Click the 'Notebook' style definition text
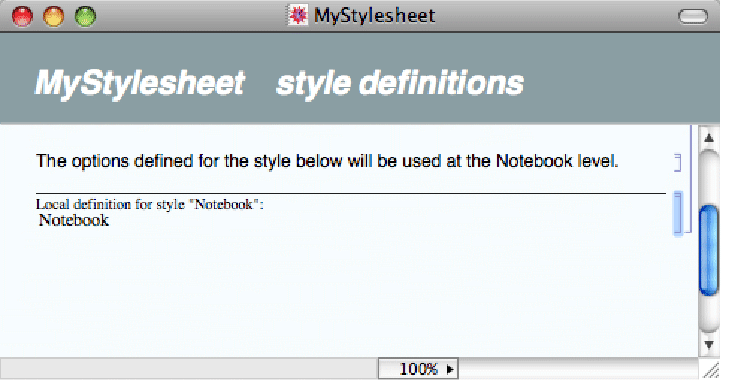This screenshot has width=732, height=380. pos(74,220)
